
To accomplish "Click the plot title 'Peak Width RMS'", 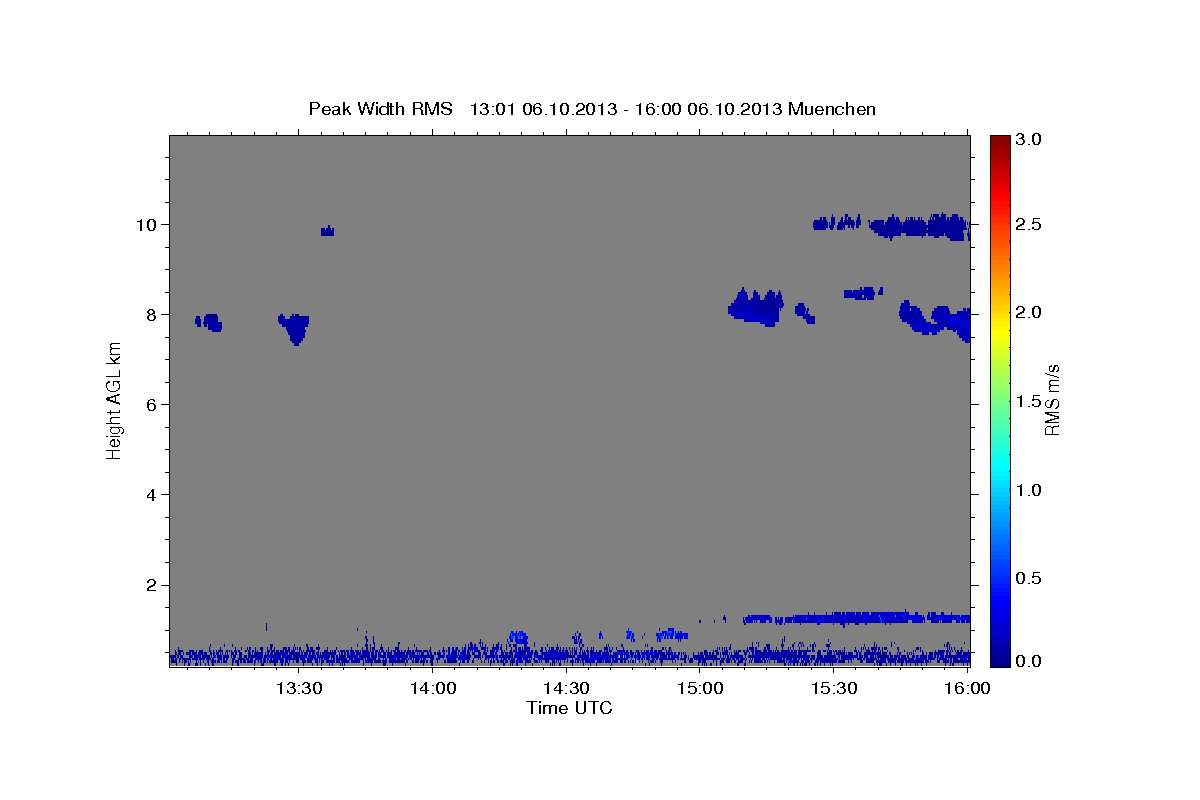I will click(380, 108).
